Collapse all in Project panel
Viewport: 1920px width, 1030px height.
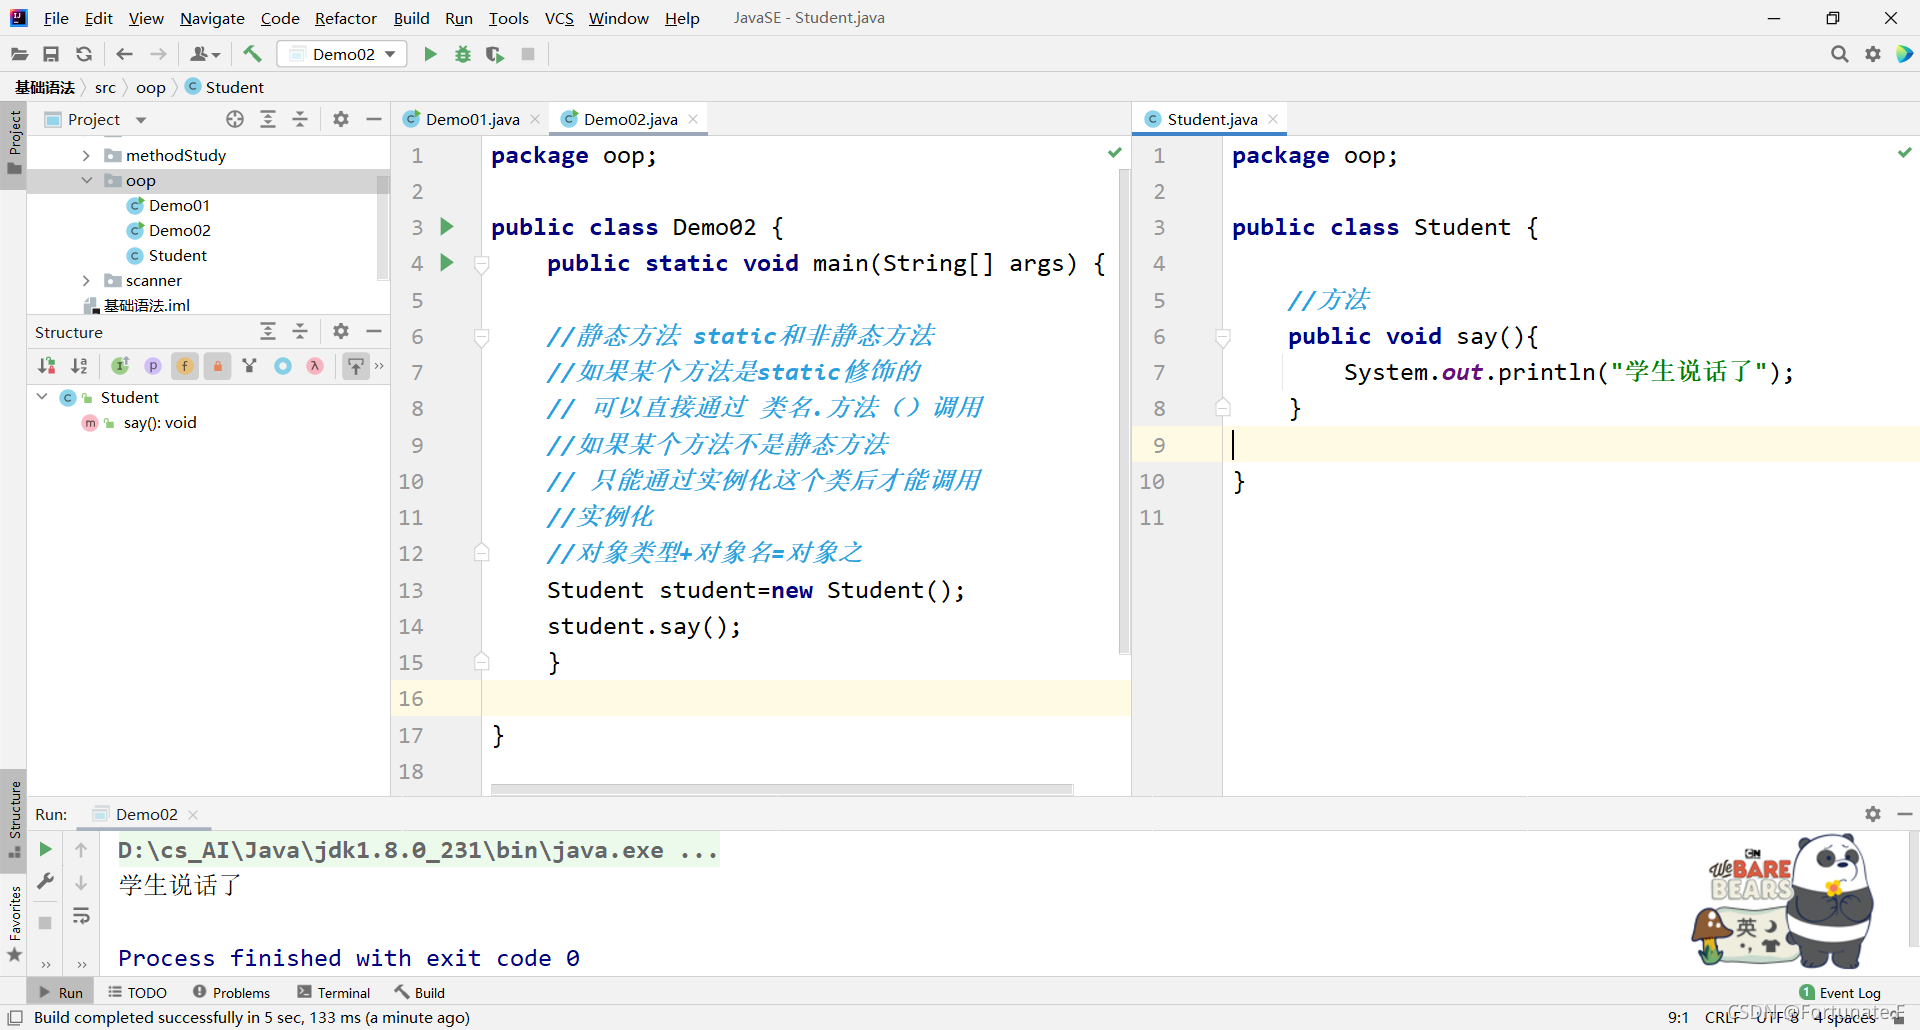point(300,119)
